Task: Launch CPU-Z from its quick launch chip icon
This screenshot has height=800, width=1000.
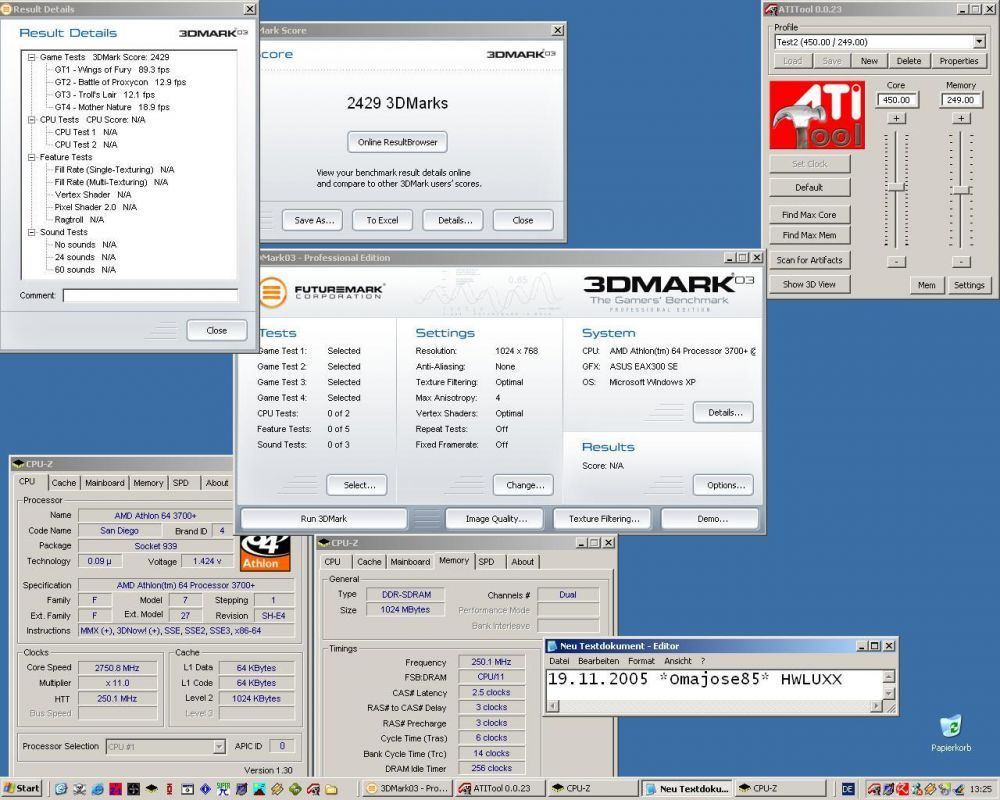Action: 151,789
